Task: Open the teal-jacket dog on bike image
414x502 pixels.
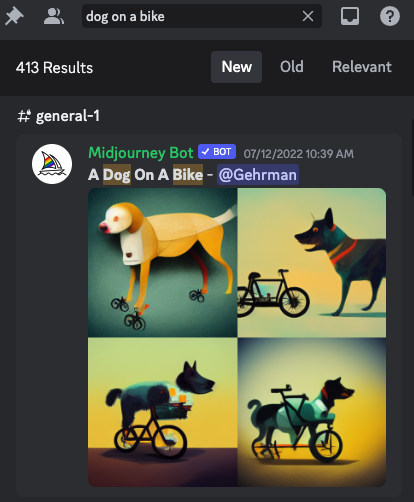Action: [312, 412]
